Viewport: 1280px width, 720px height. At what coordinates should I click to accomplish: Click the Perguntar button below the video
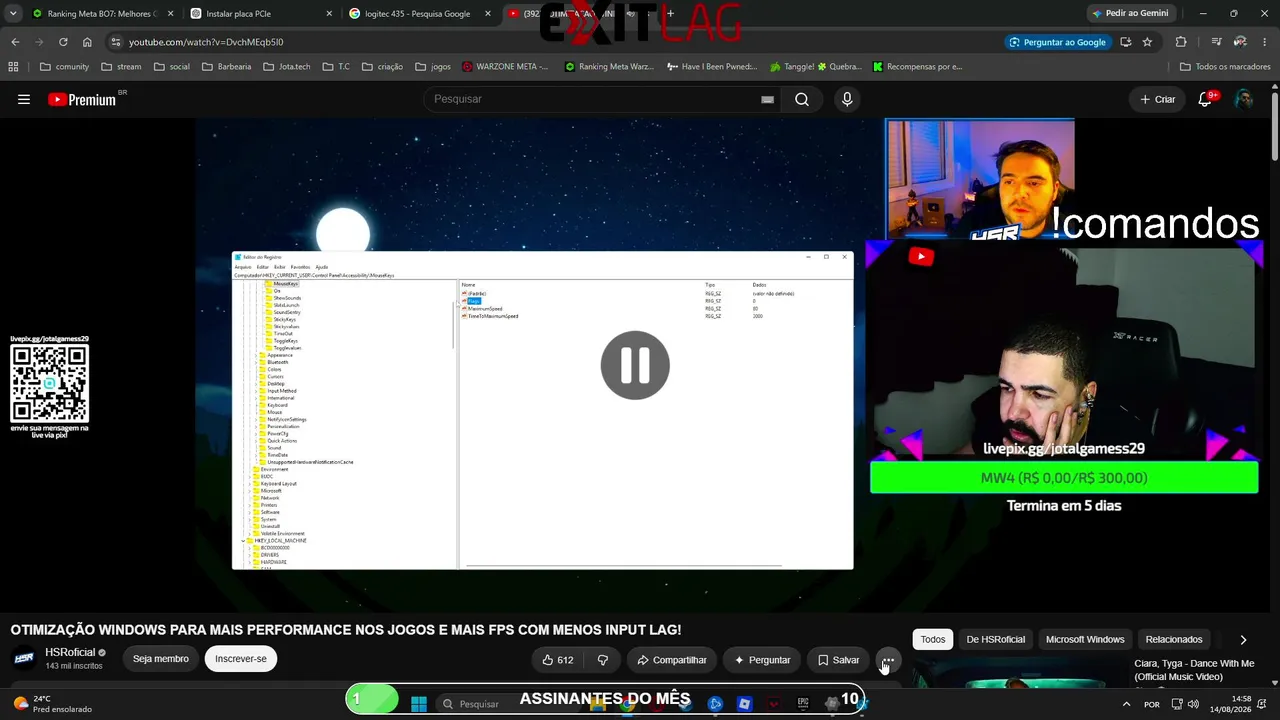click(x=762, y=660)
